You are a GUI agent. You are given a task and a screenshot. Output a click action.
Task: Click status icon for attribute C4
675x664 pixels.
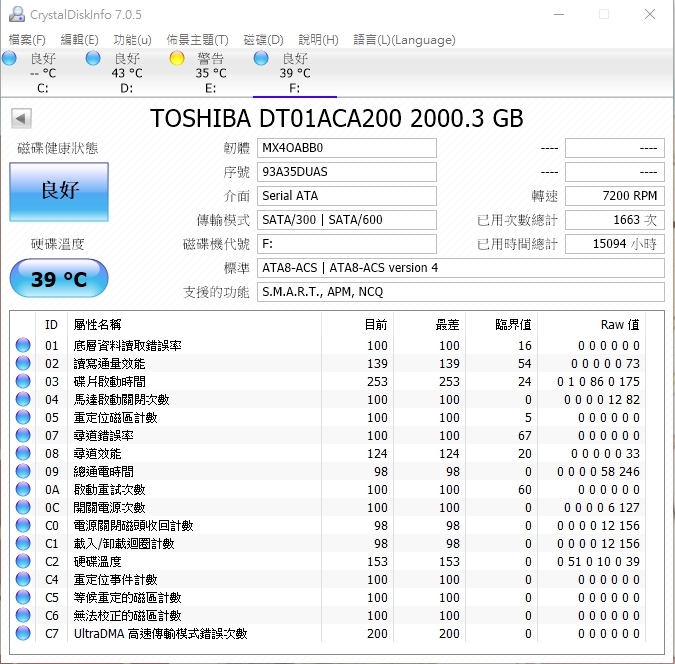point(23,580)
